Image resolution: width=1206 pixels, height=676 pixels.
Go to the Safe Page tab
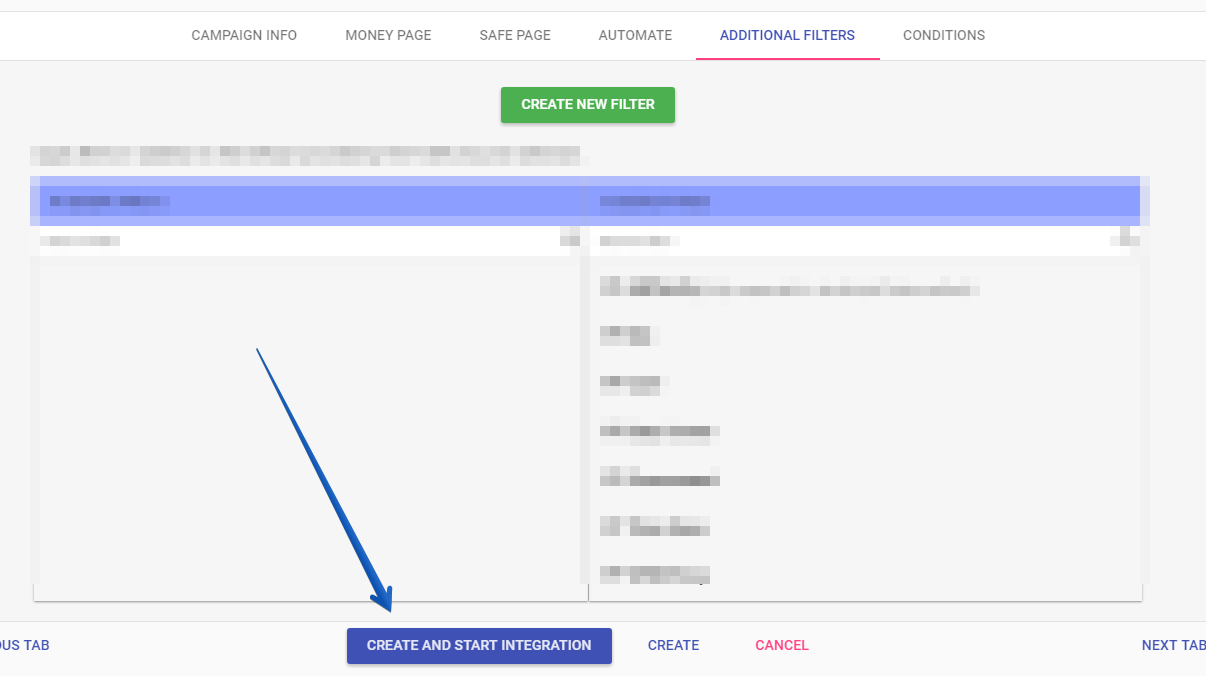pos(515,35)
